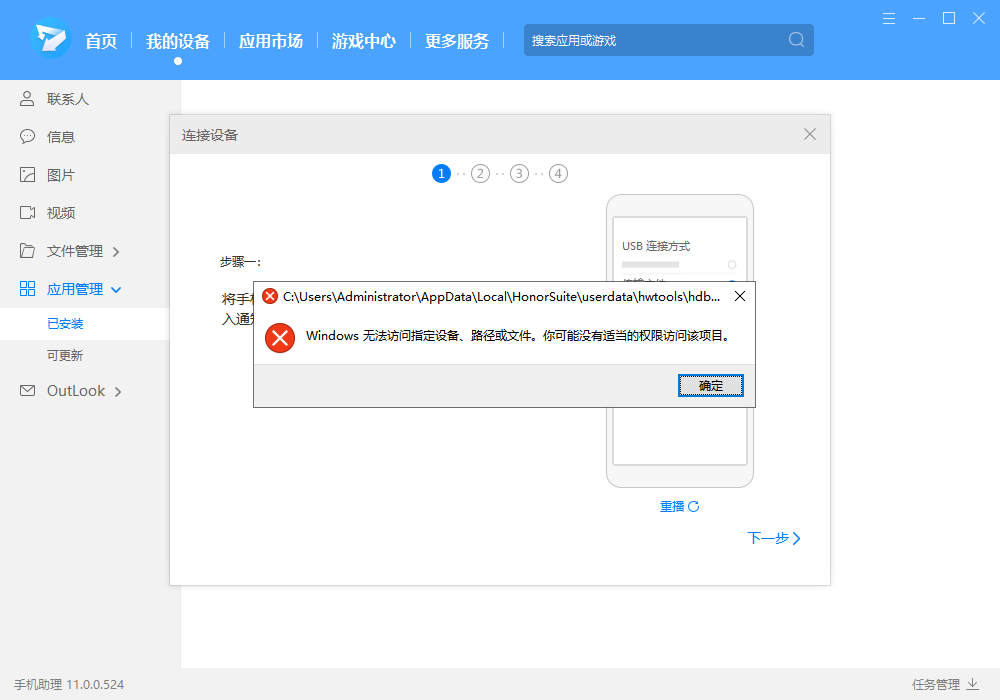
Task: Close the Windows error dialog
Action: (x=740, y=296)
